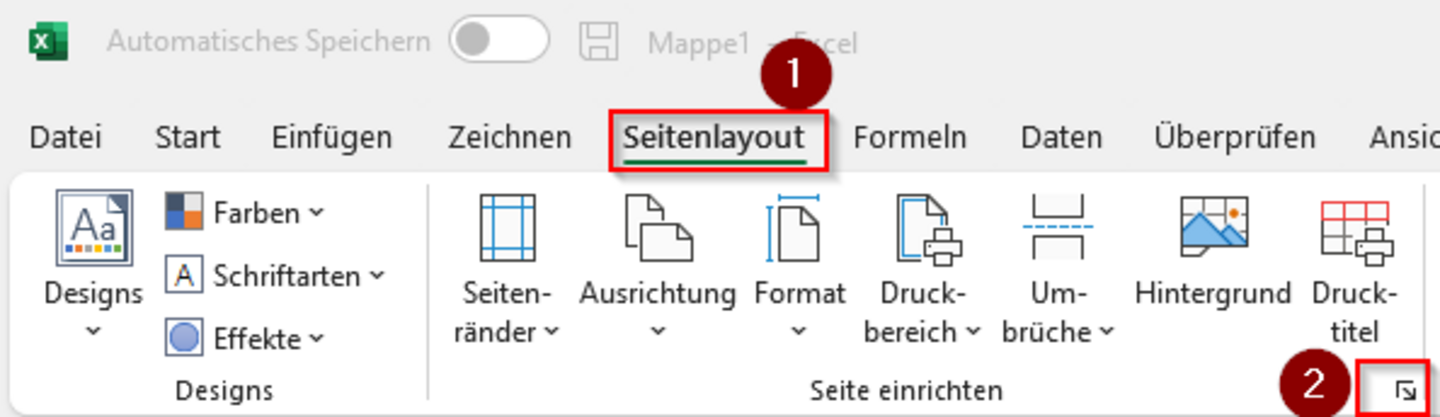Expand the Schriftarten fonts dropdown
Screen dimensions: 1440x417
275,276
